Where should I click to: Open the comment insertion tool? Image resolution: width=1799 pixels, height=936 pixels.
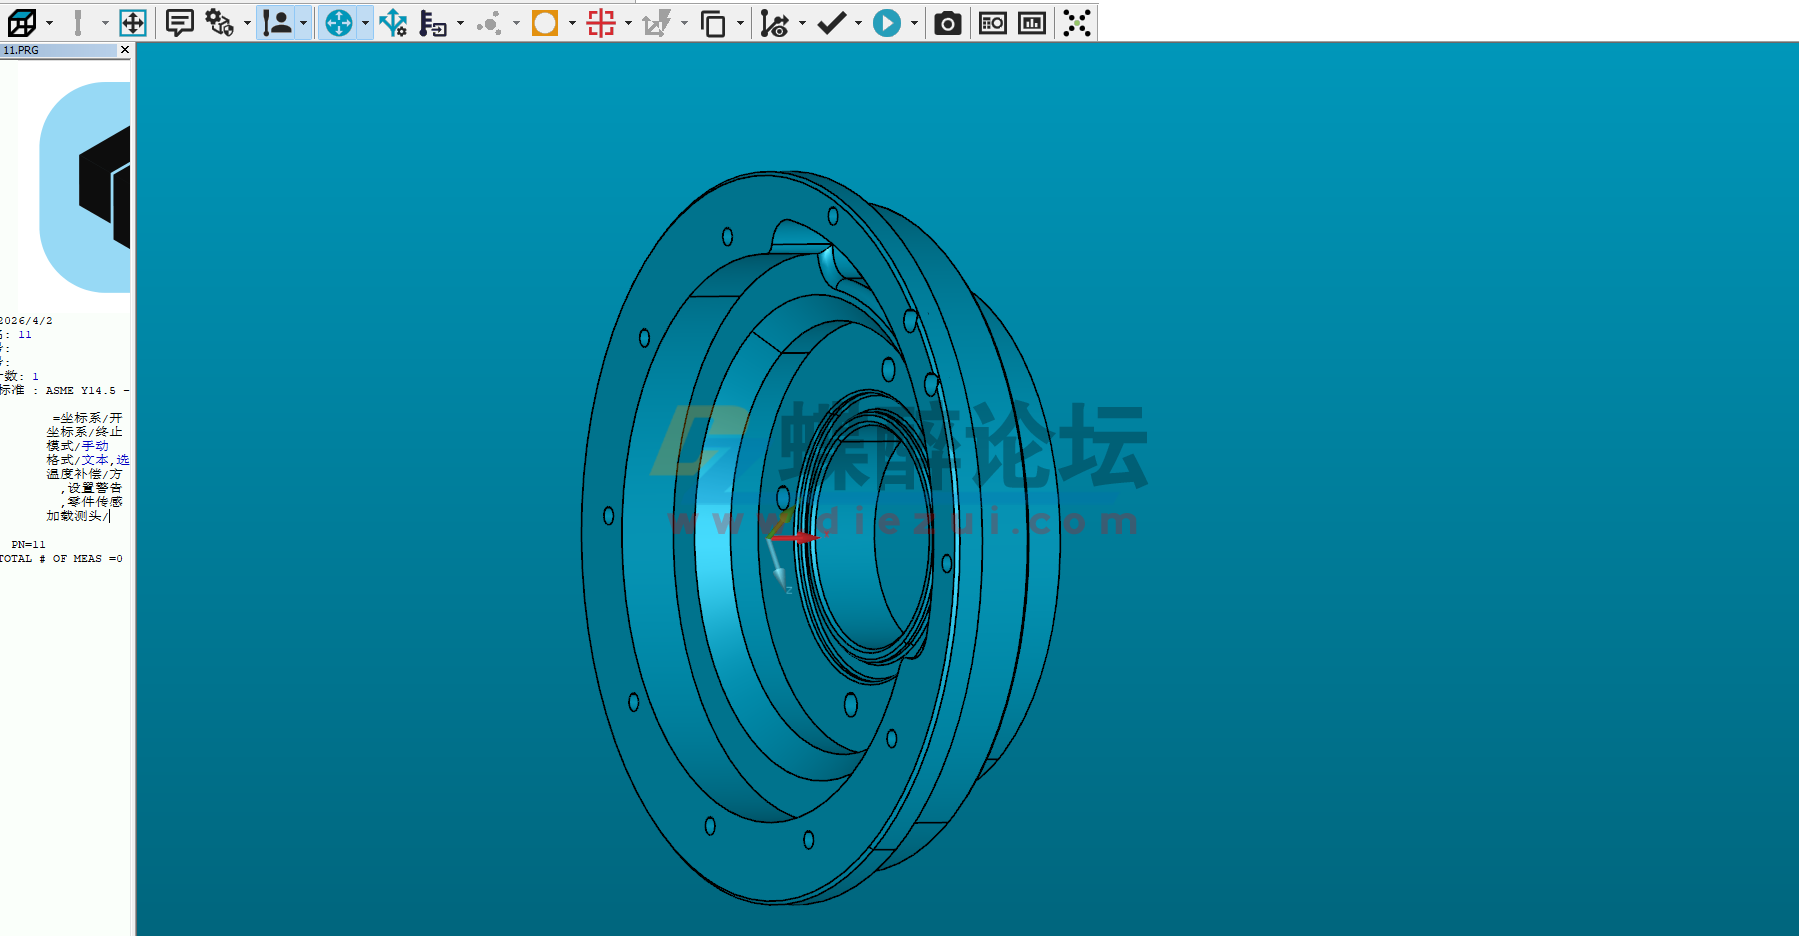tap(179, 22)
